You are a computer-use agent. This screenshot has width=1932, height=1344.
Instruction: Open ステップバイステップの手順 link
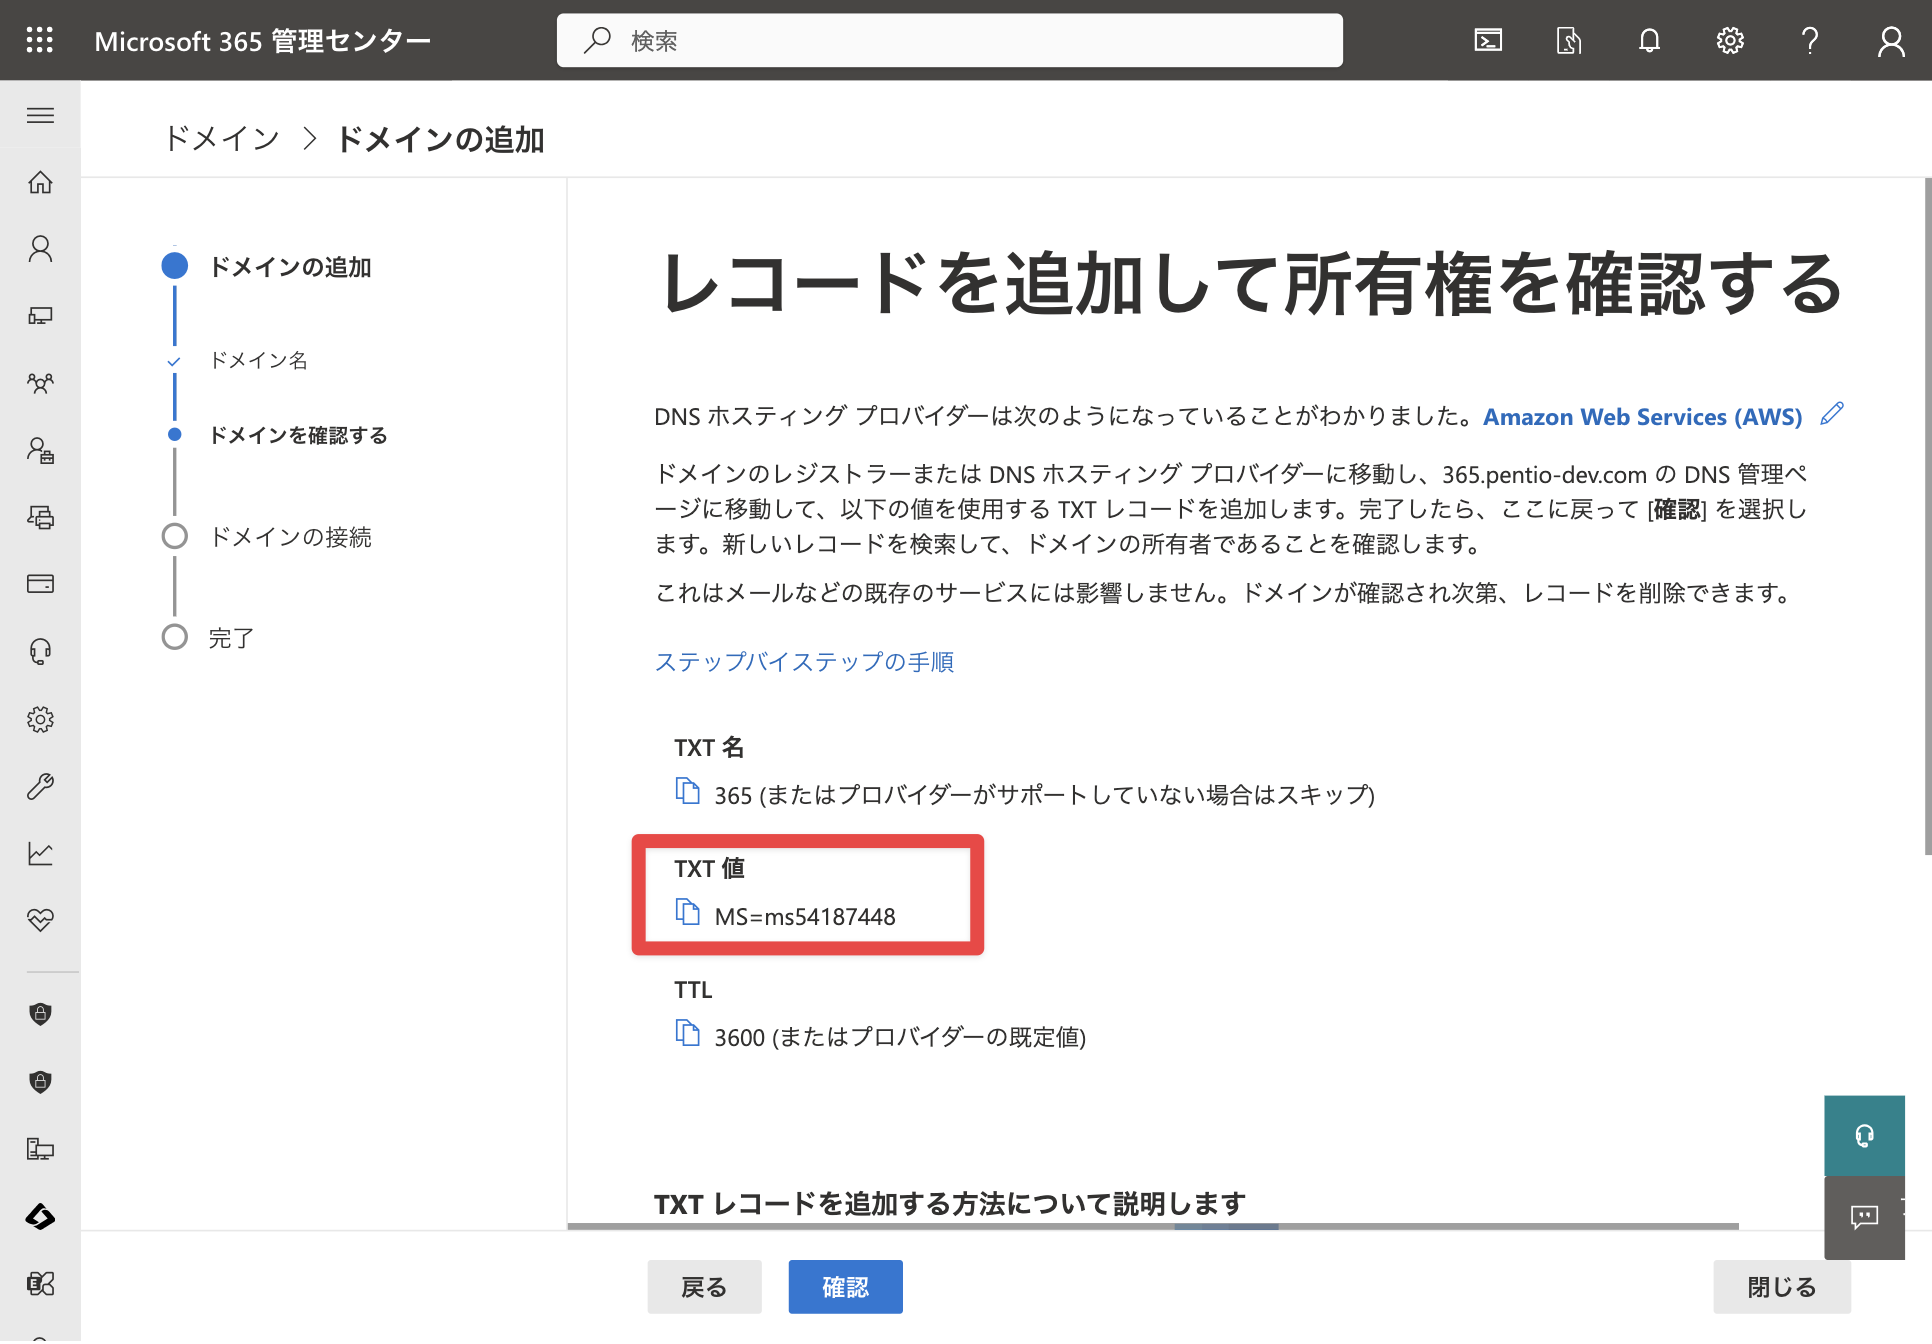pos(804,661)
